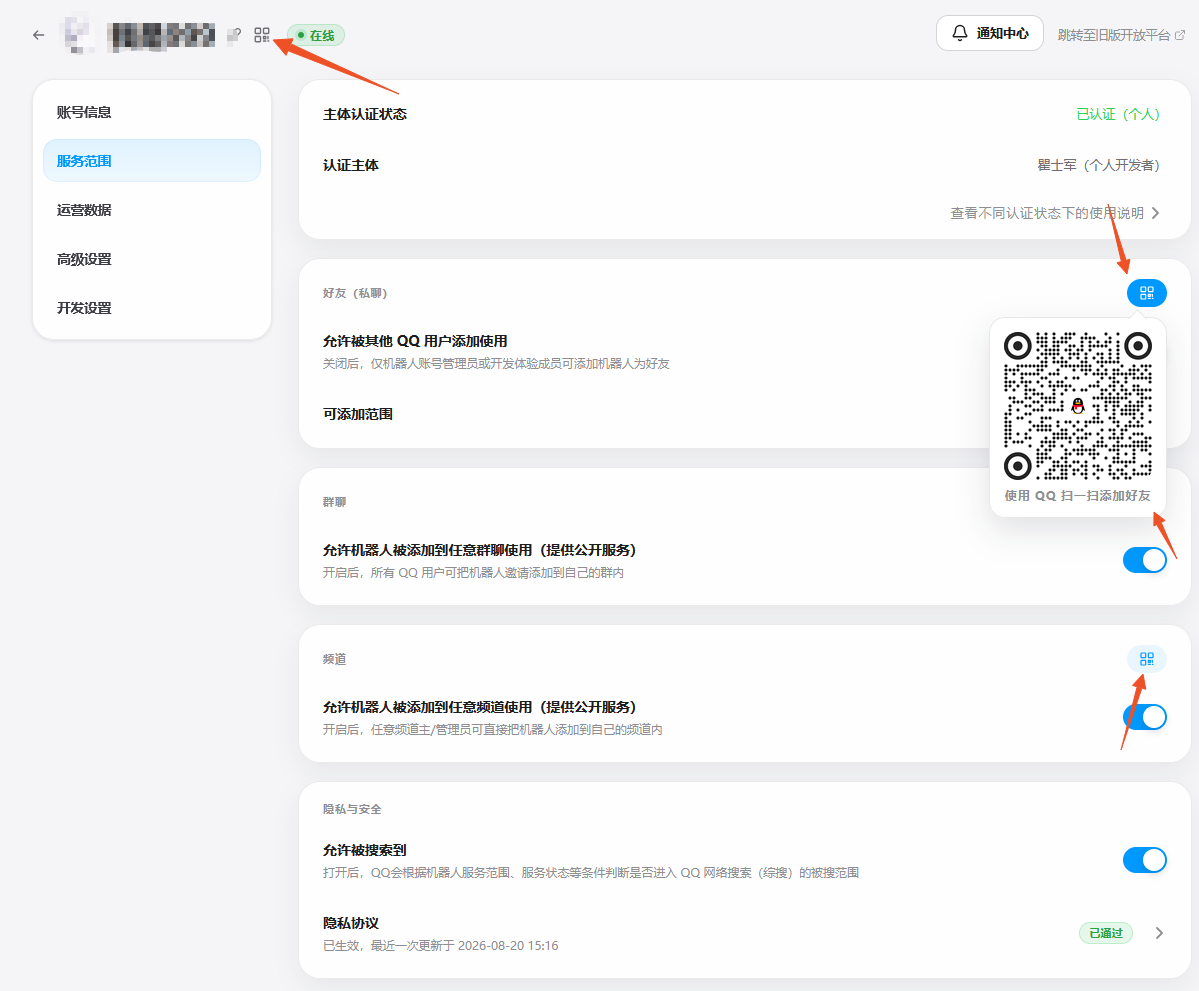The image size is (1199, 991).
Task: Click 隐私与安全 section label
Action: pos(352,809)
